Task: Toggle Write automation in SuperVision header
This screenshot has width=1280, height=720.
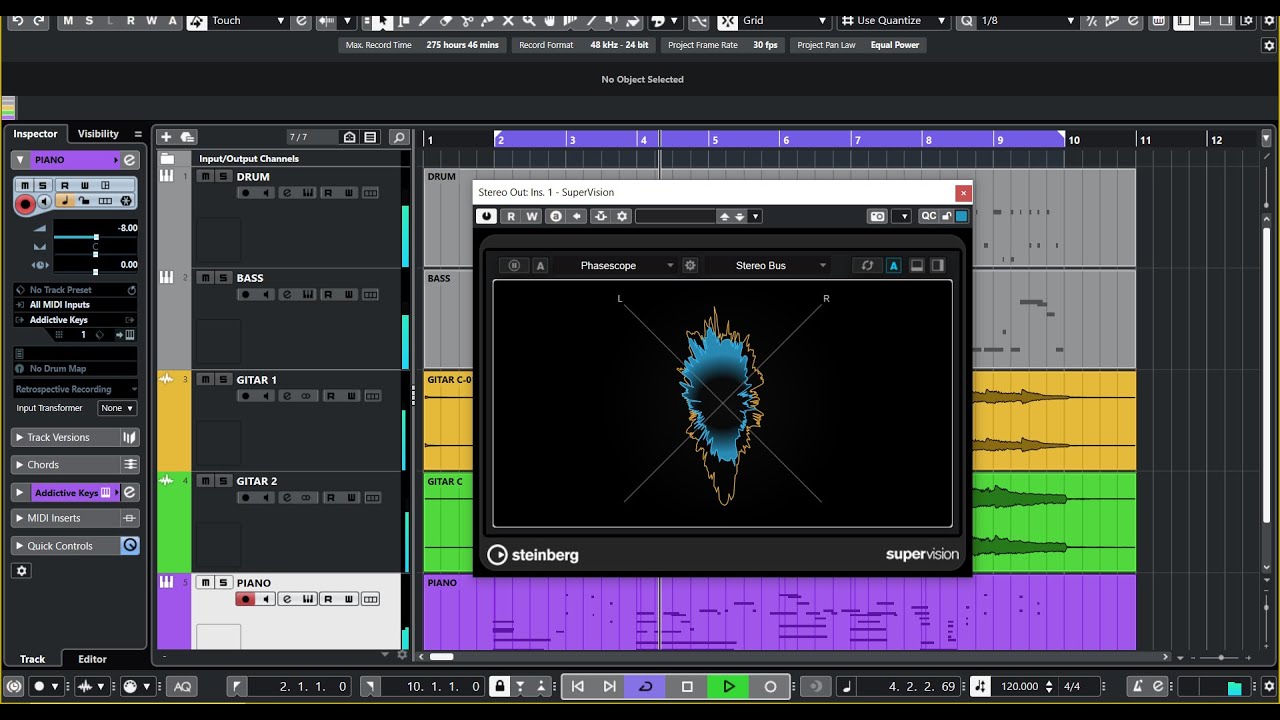Action: click(532, 216)
